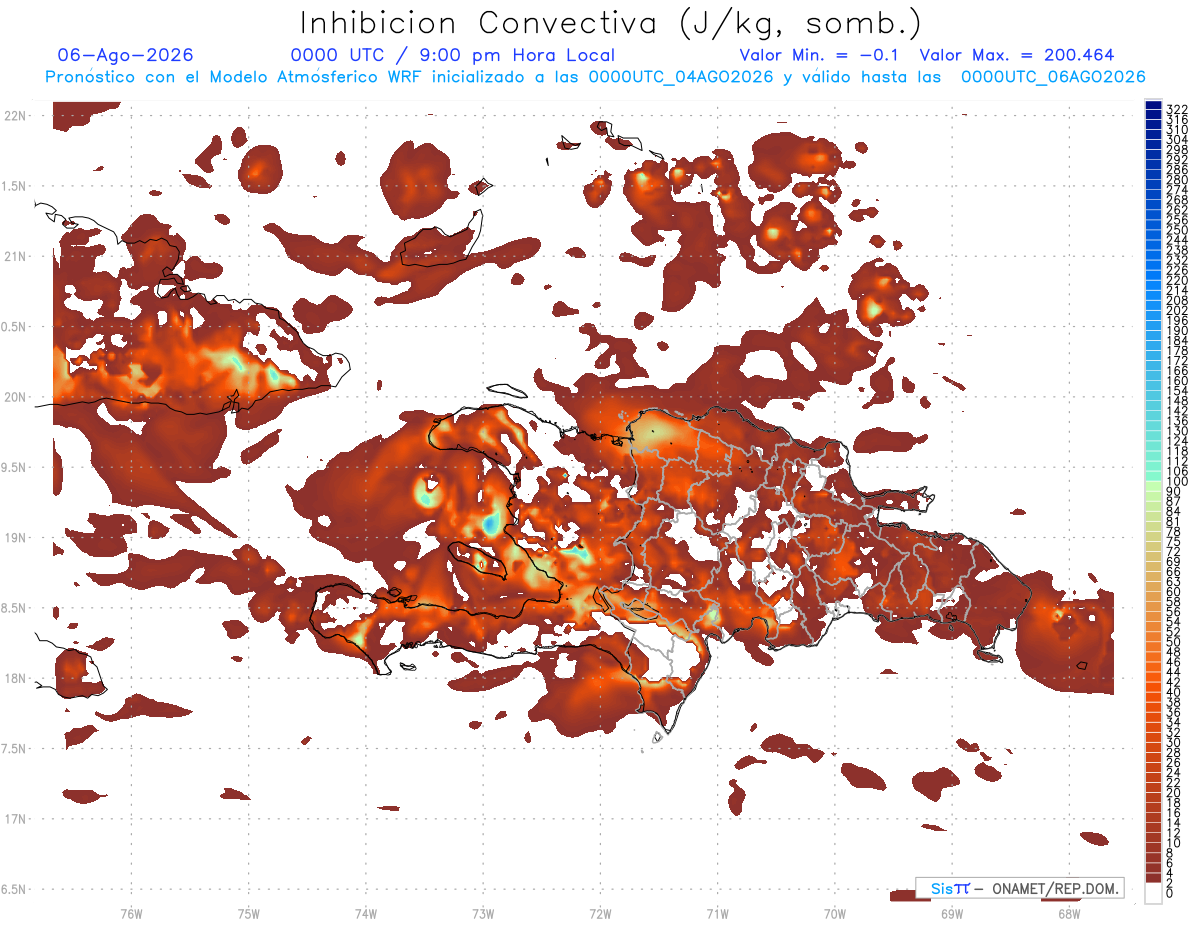Click the '74W' longitude axis label
Screen dimensions: 1200x927
coord(366,913)
